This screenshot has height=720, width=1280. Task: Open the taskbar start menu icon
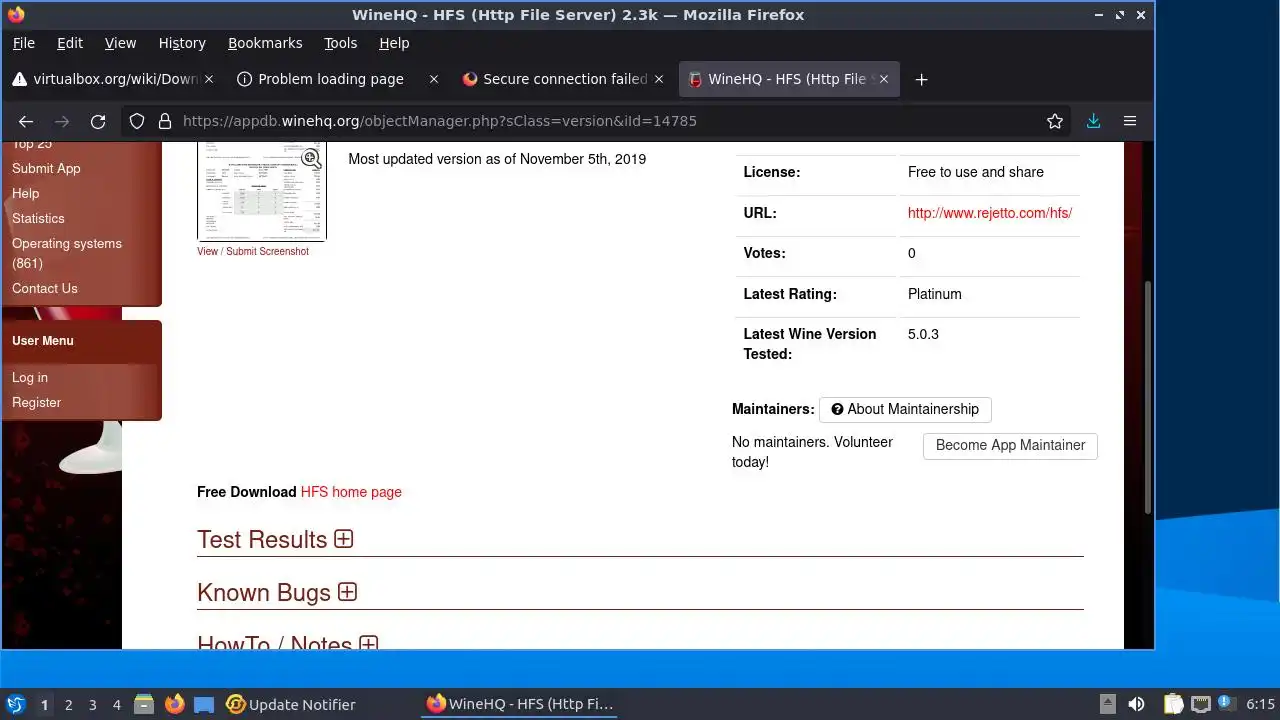(15, 704)
